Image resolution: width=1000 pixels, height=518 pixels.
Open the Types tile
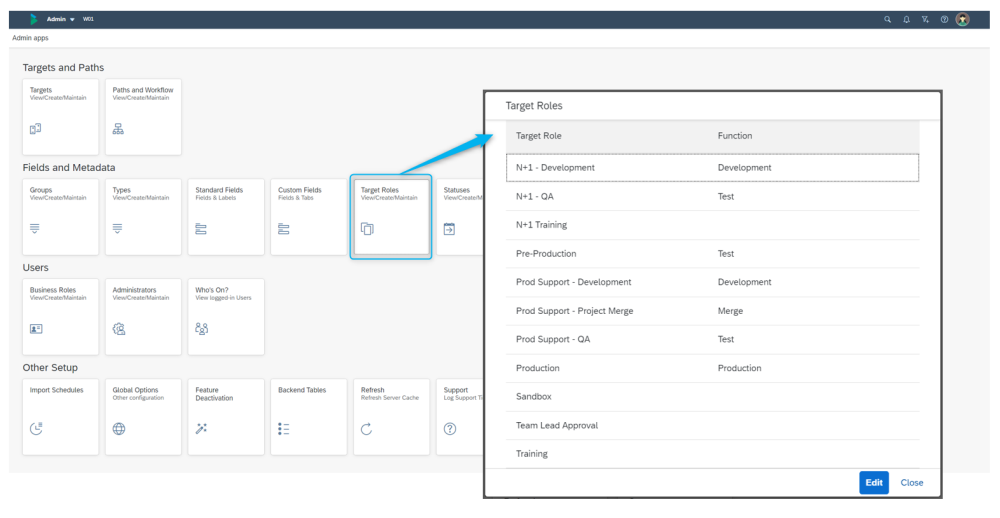coord(143,217)
